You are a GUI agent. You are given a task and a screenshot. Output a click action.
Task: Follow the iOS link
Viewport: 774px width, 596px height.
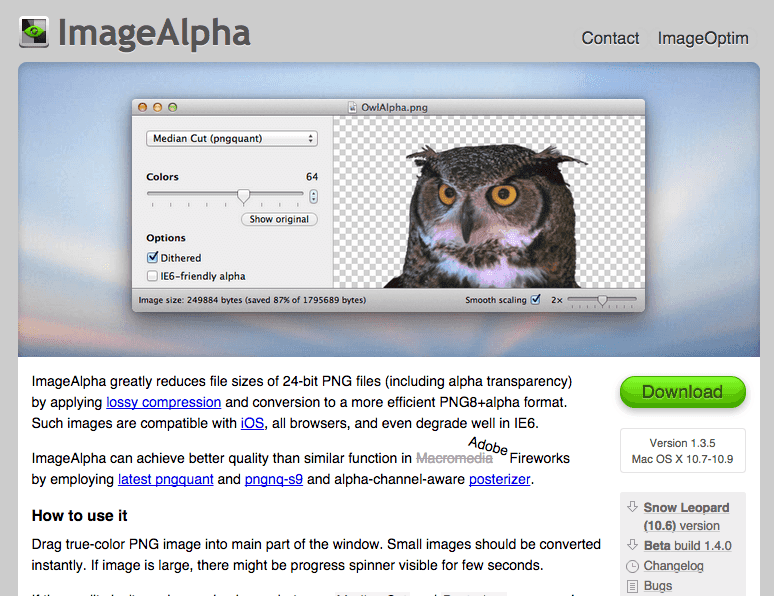point(252,423)
